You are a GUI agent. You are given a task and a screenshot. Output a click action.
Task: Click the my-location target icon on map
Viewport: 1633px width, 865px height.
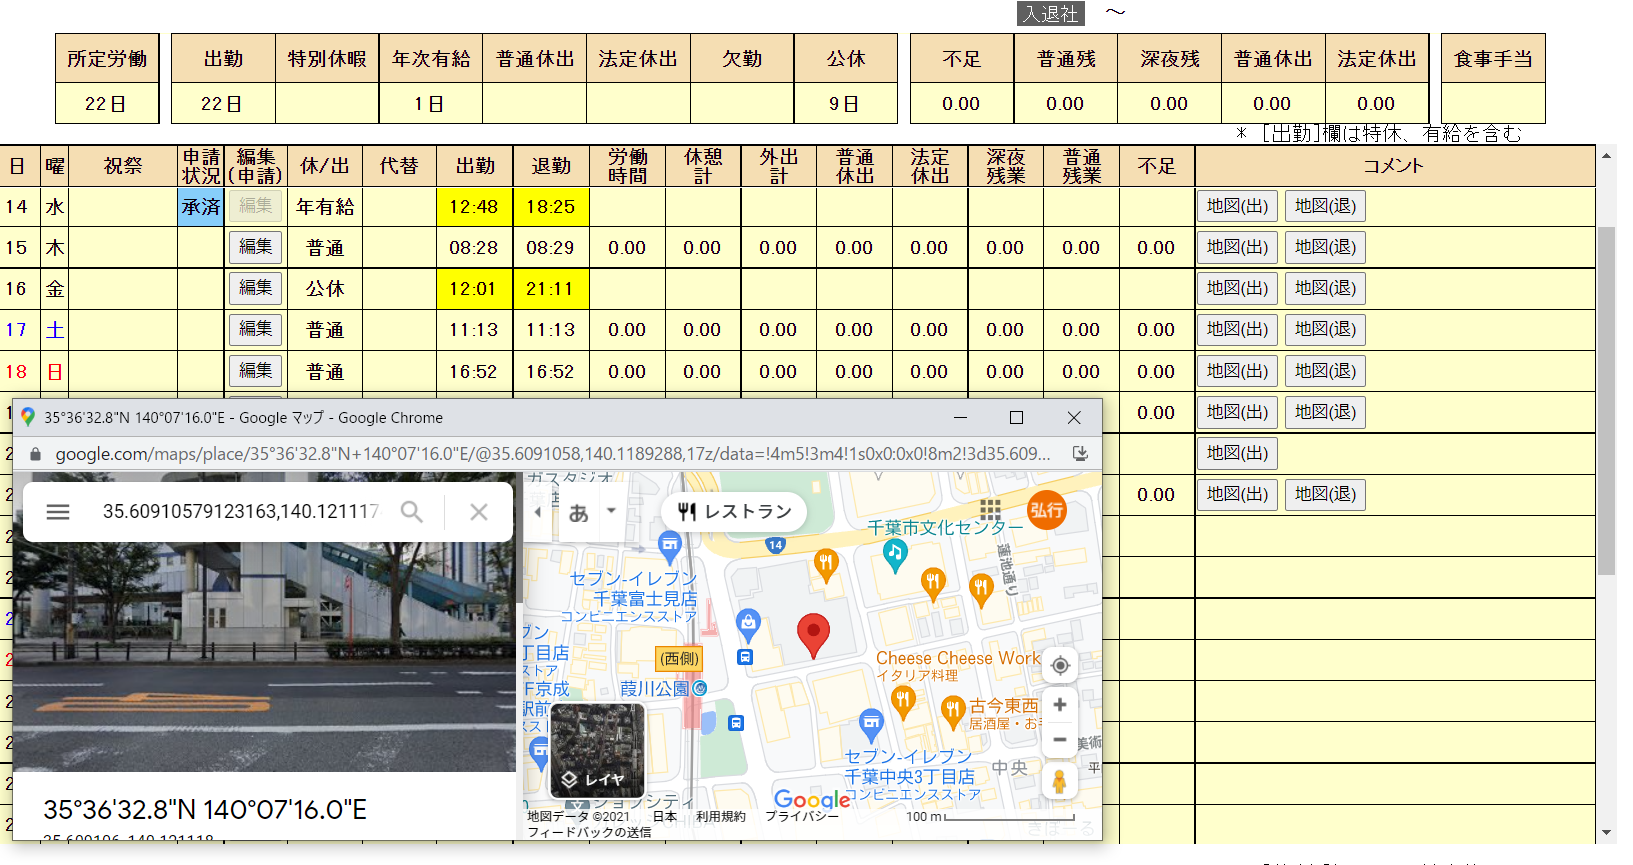1060,665
